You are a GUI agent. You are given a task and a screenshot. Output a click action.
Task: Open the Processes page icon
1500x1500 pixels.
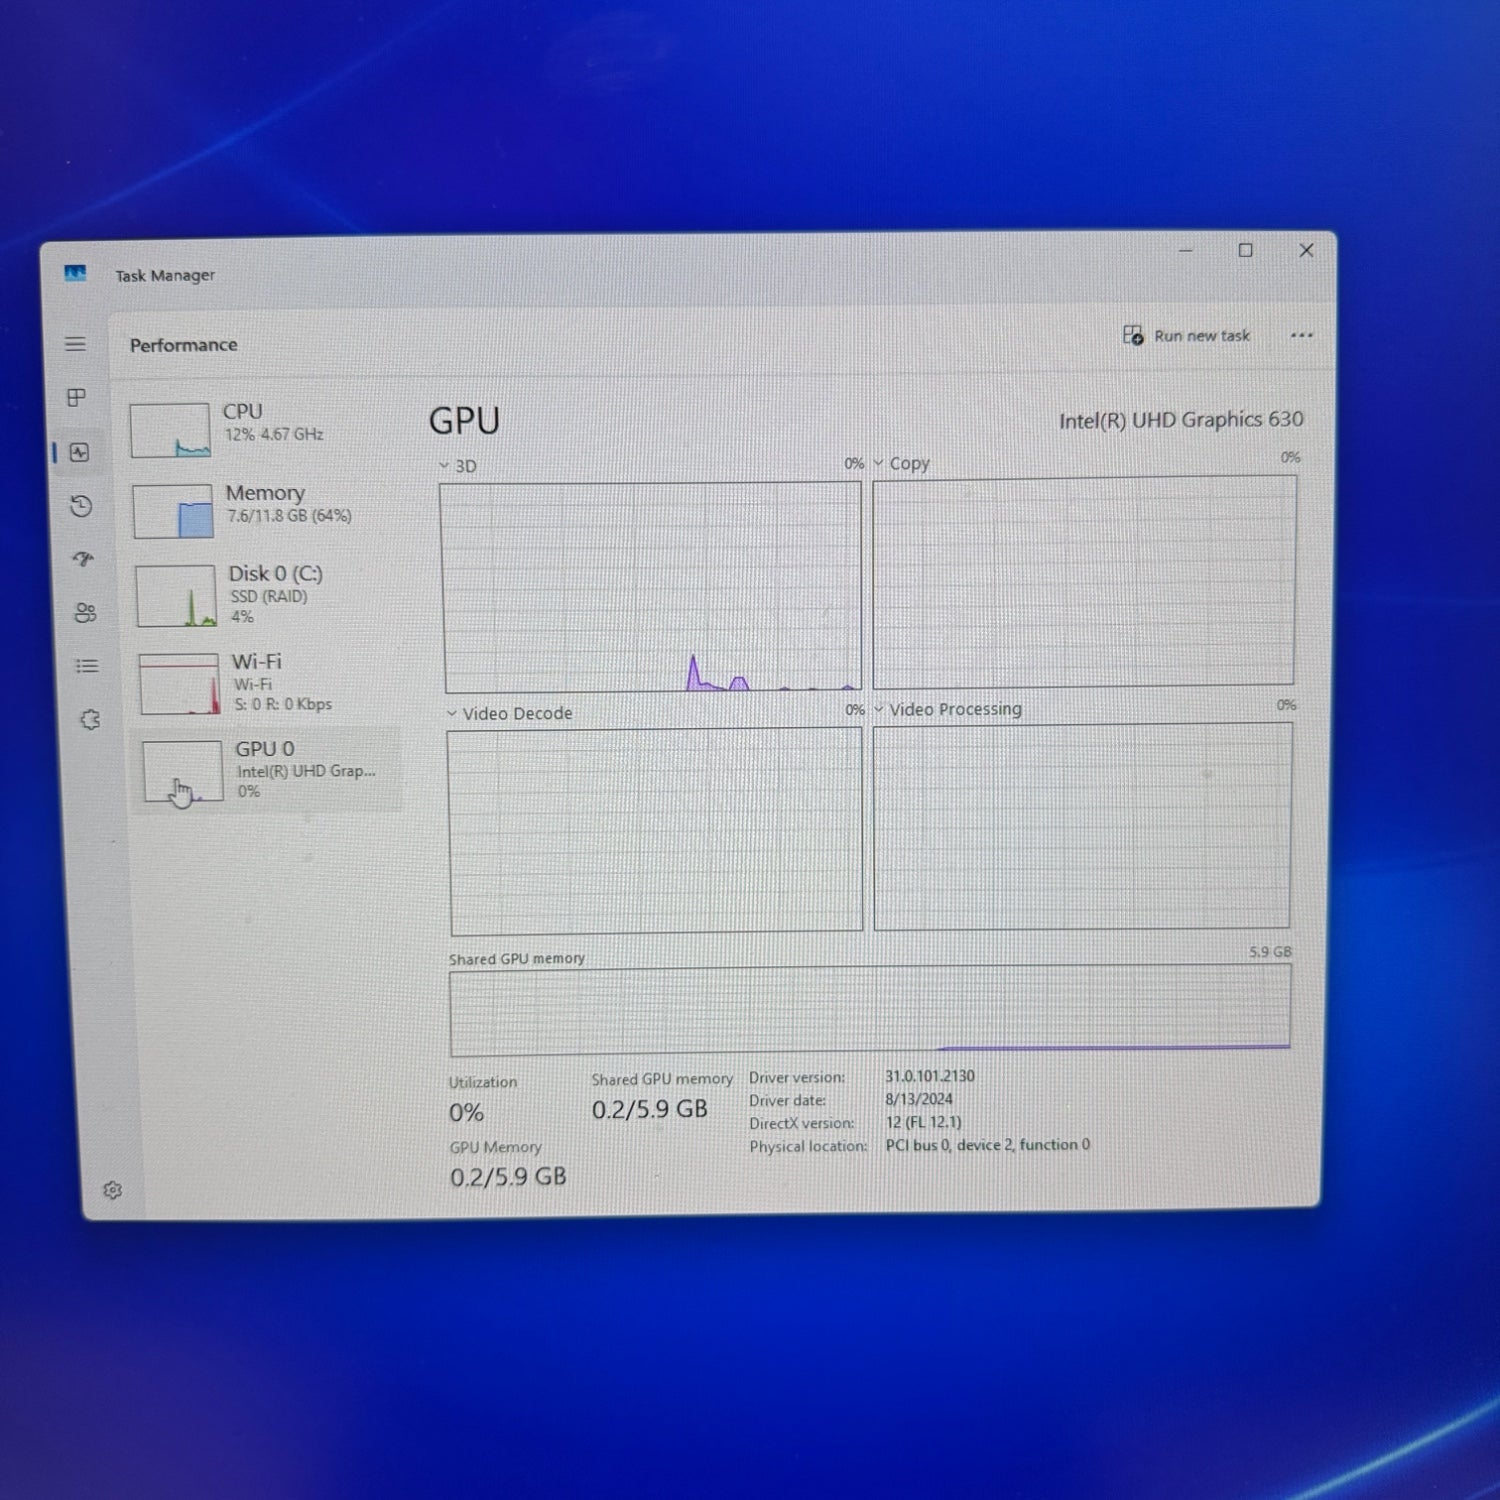point(77,398)
